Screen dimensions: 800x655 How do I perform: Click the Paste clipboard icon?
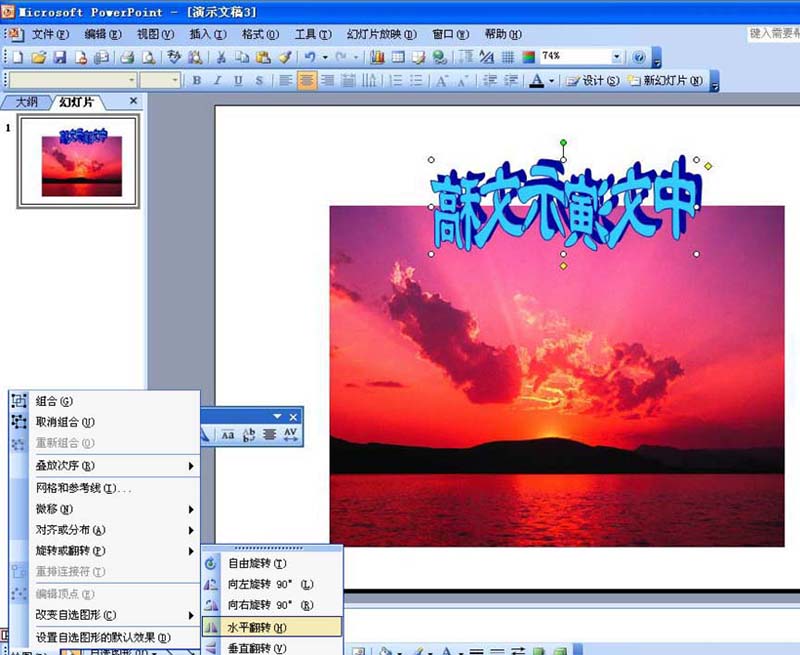point(263,57)
